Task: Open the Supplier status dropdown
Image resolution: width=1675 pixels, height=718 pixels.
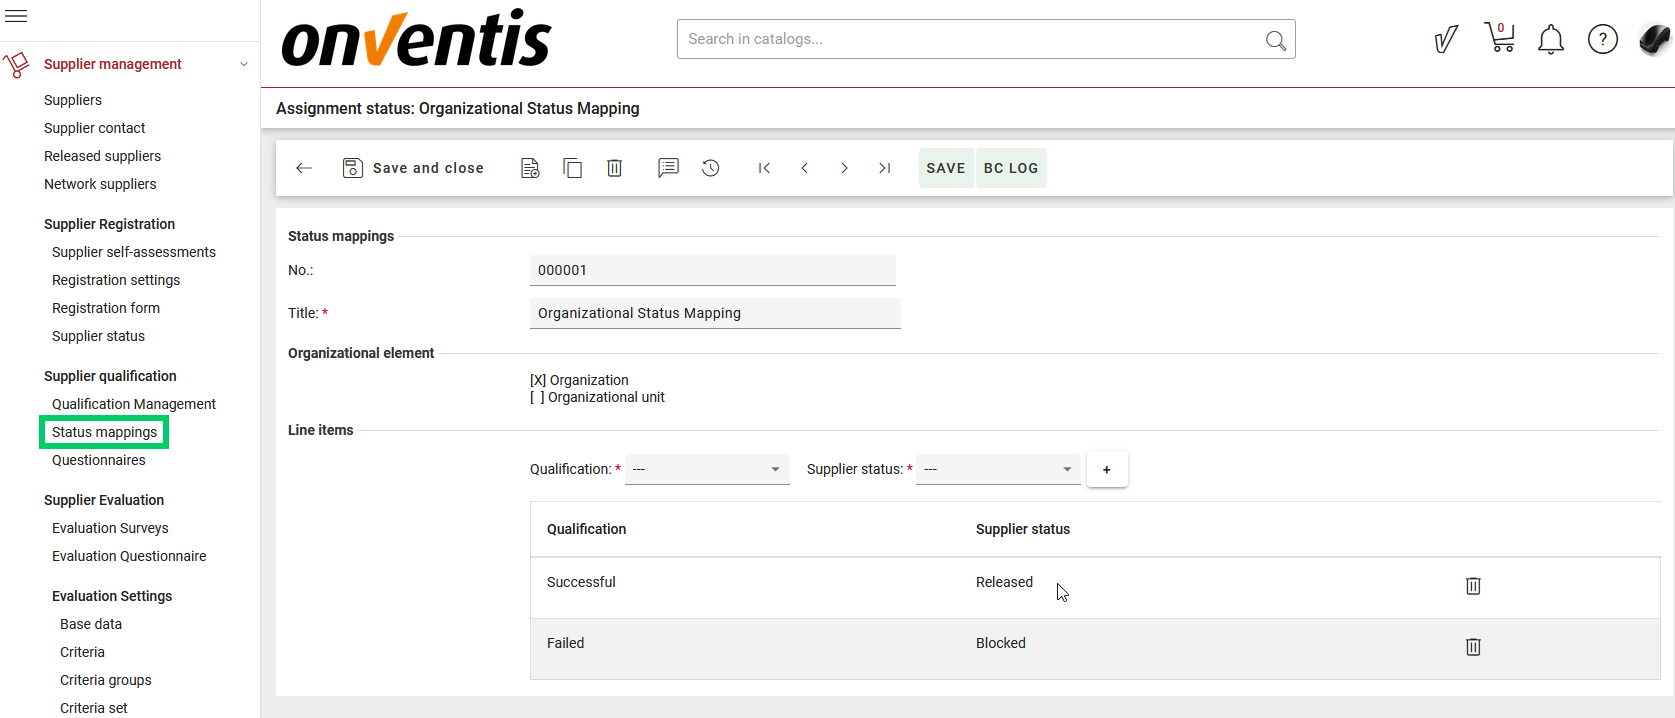Action: 997,469
